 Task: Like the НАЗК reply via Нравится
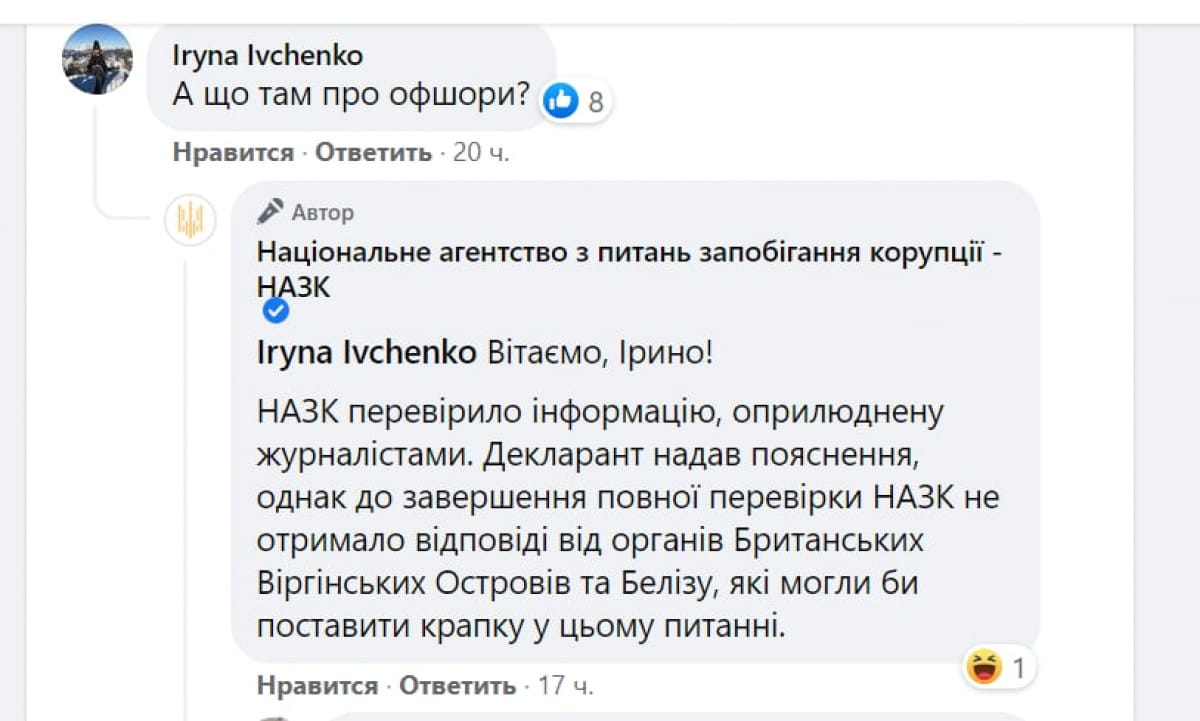[317, 686]
